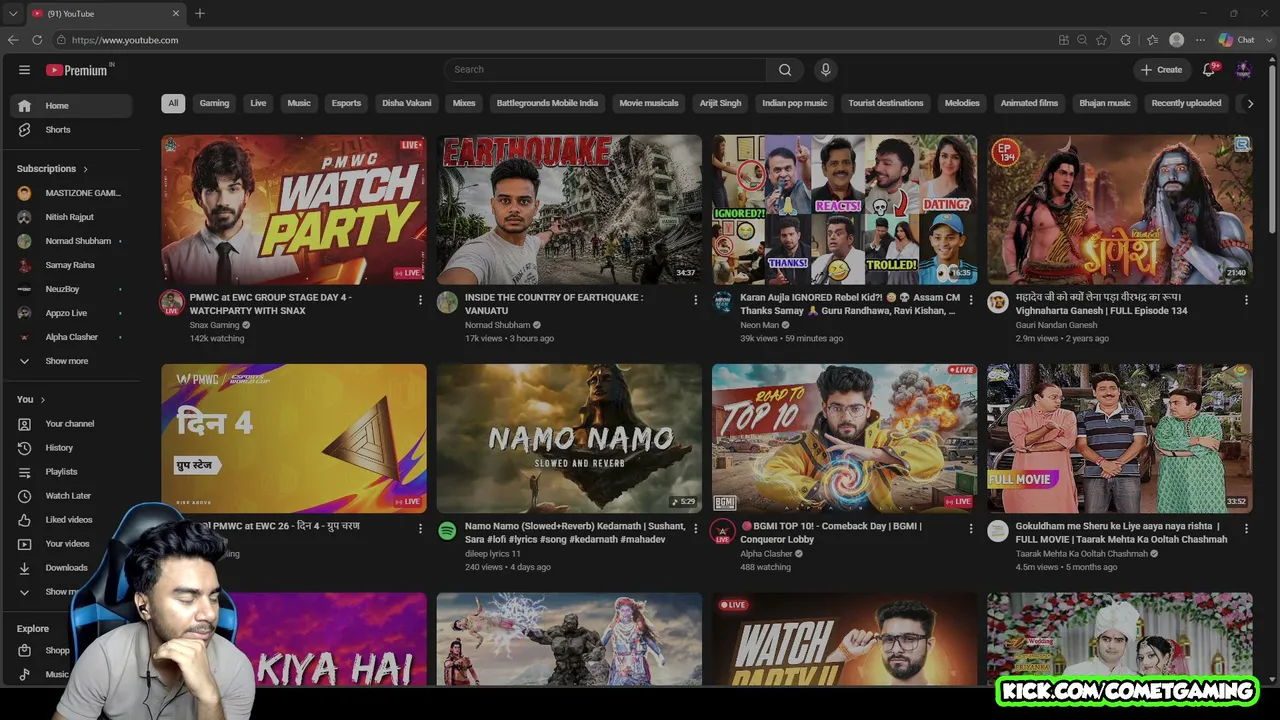Image resolution: width=1280 pixels, height=720 pixels.
Task: Open the browser favorites list icon
Action: point(1152,40)
